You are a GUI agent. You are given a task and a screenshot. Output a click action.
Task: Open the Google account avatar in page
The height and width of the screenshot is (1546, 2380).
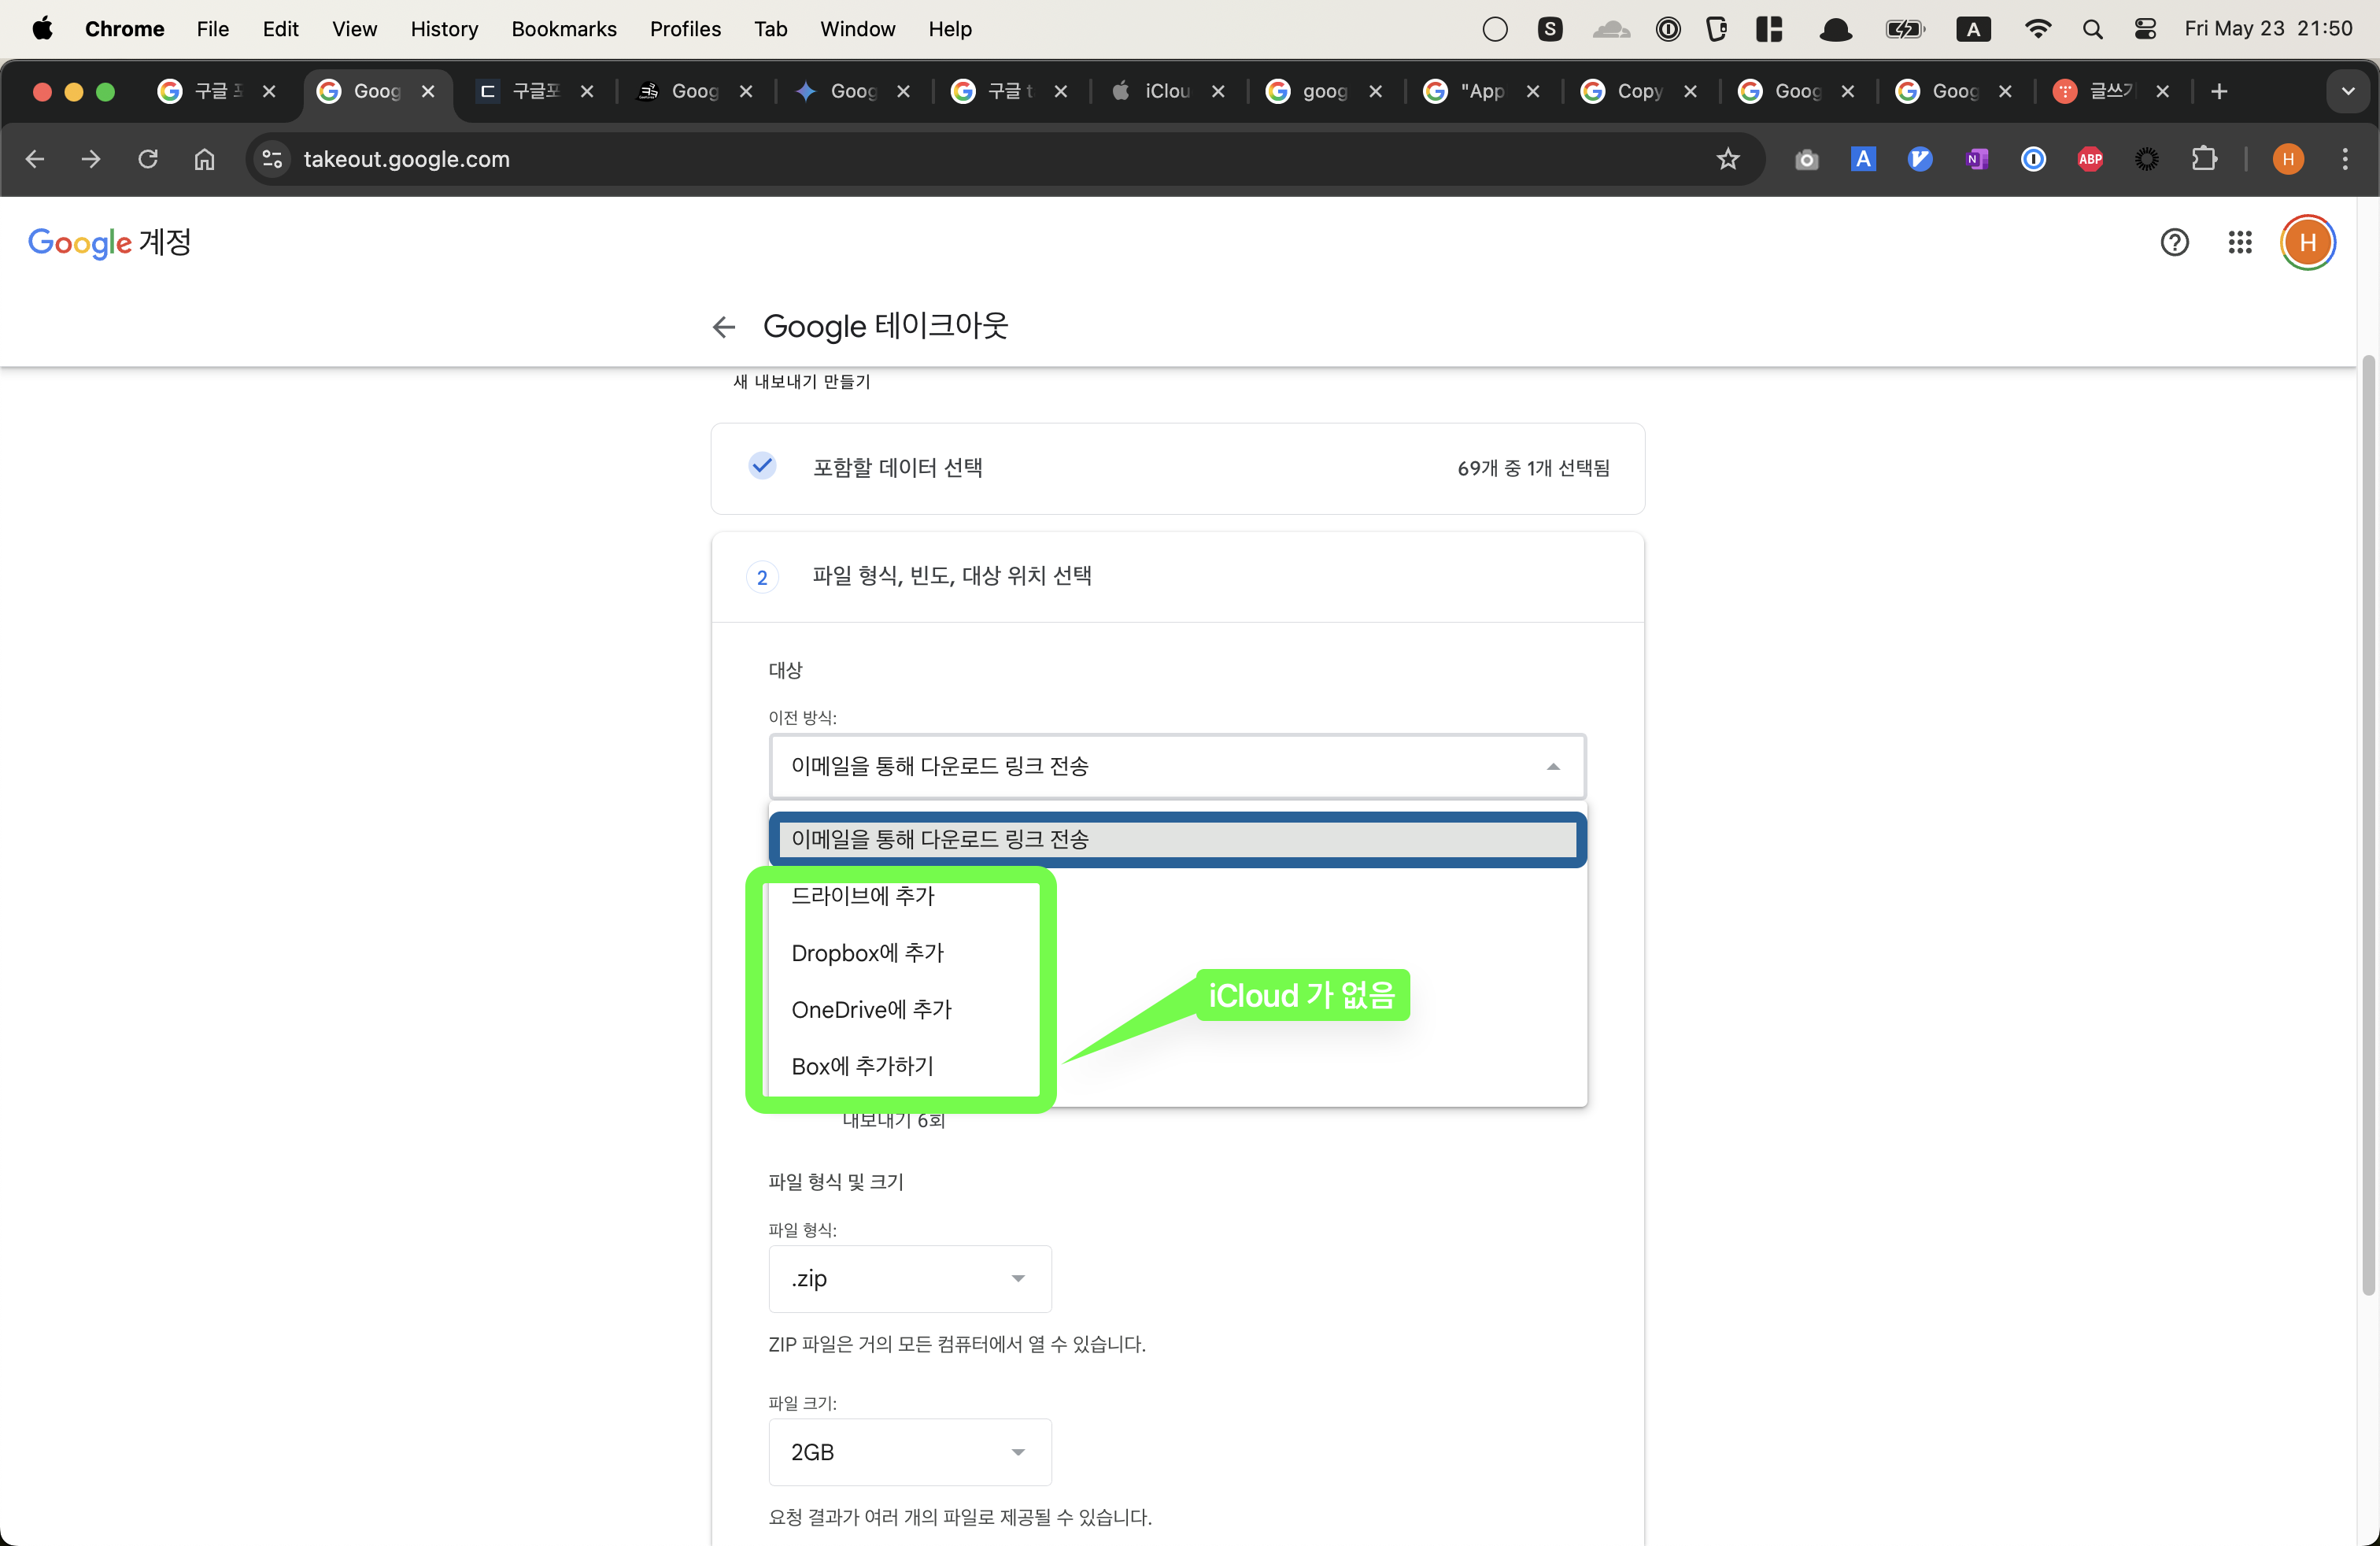2307,243
